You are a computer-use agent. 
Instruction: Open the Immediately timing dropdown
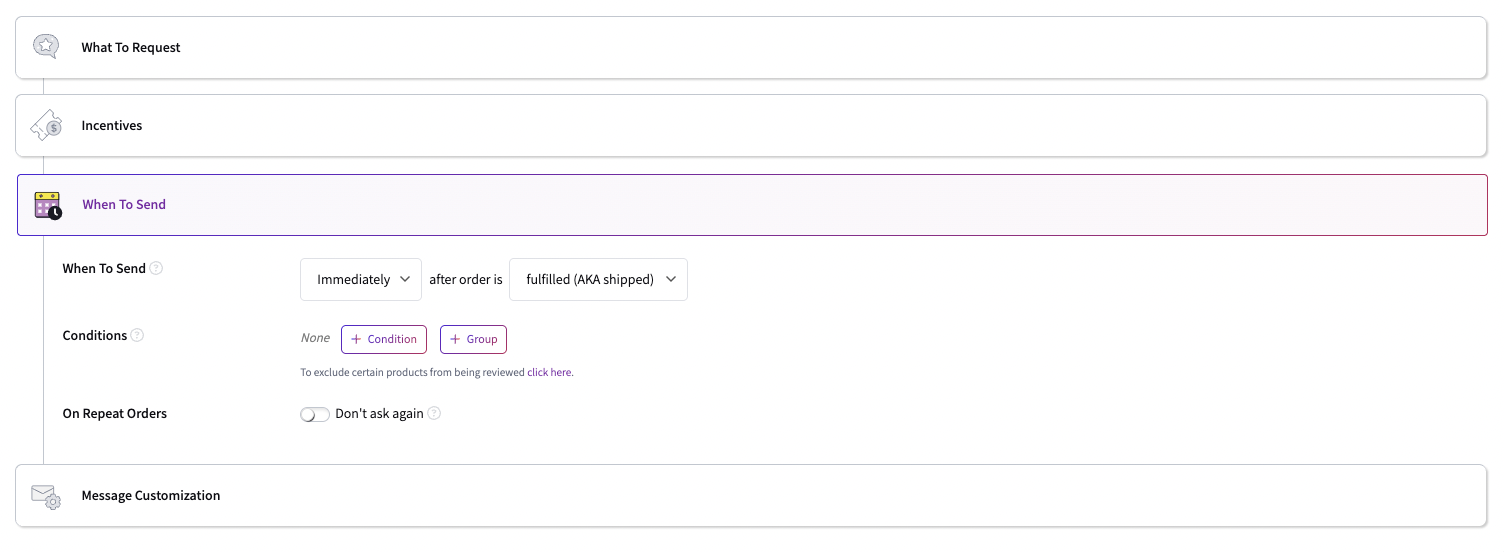pyautogui.click(x=361, y=280)
